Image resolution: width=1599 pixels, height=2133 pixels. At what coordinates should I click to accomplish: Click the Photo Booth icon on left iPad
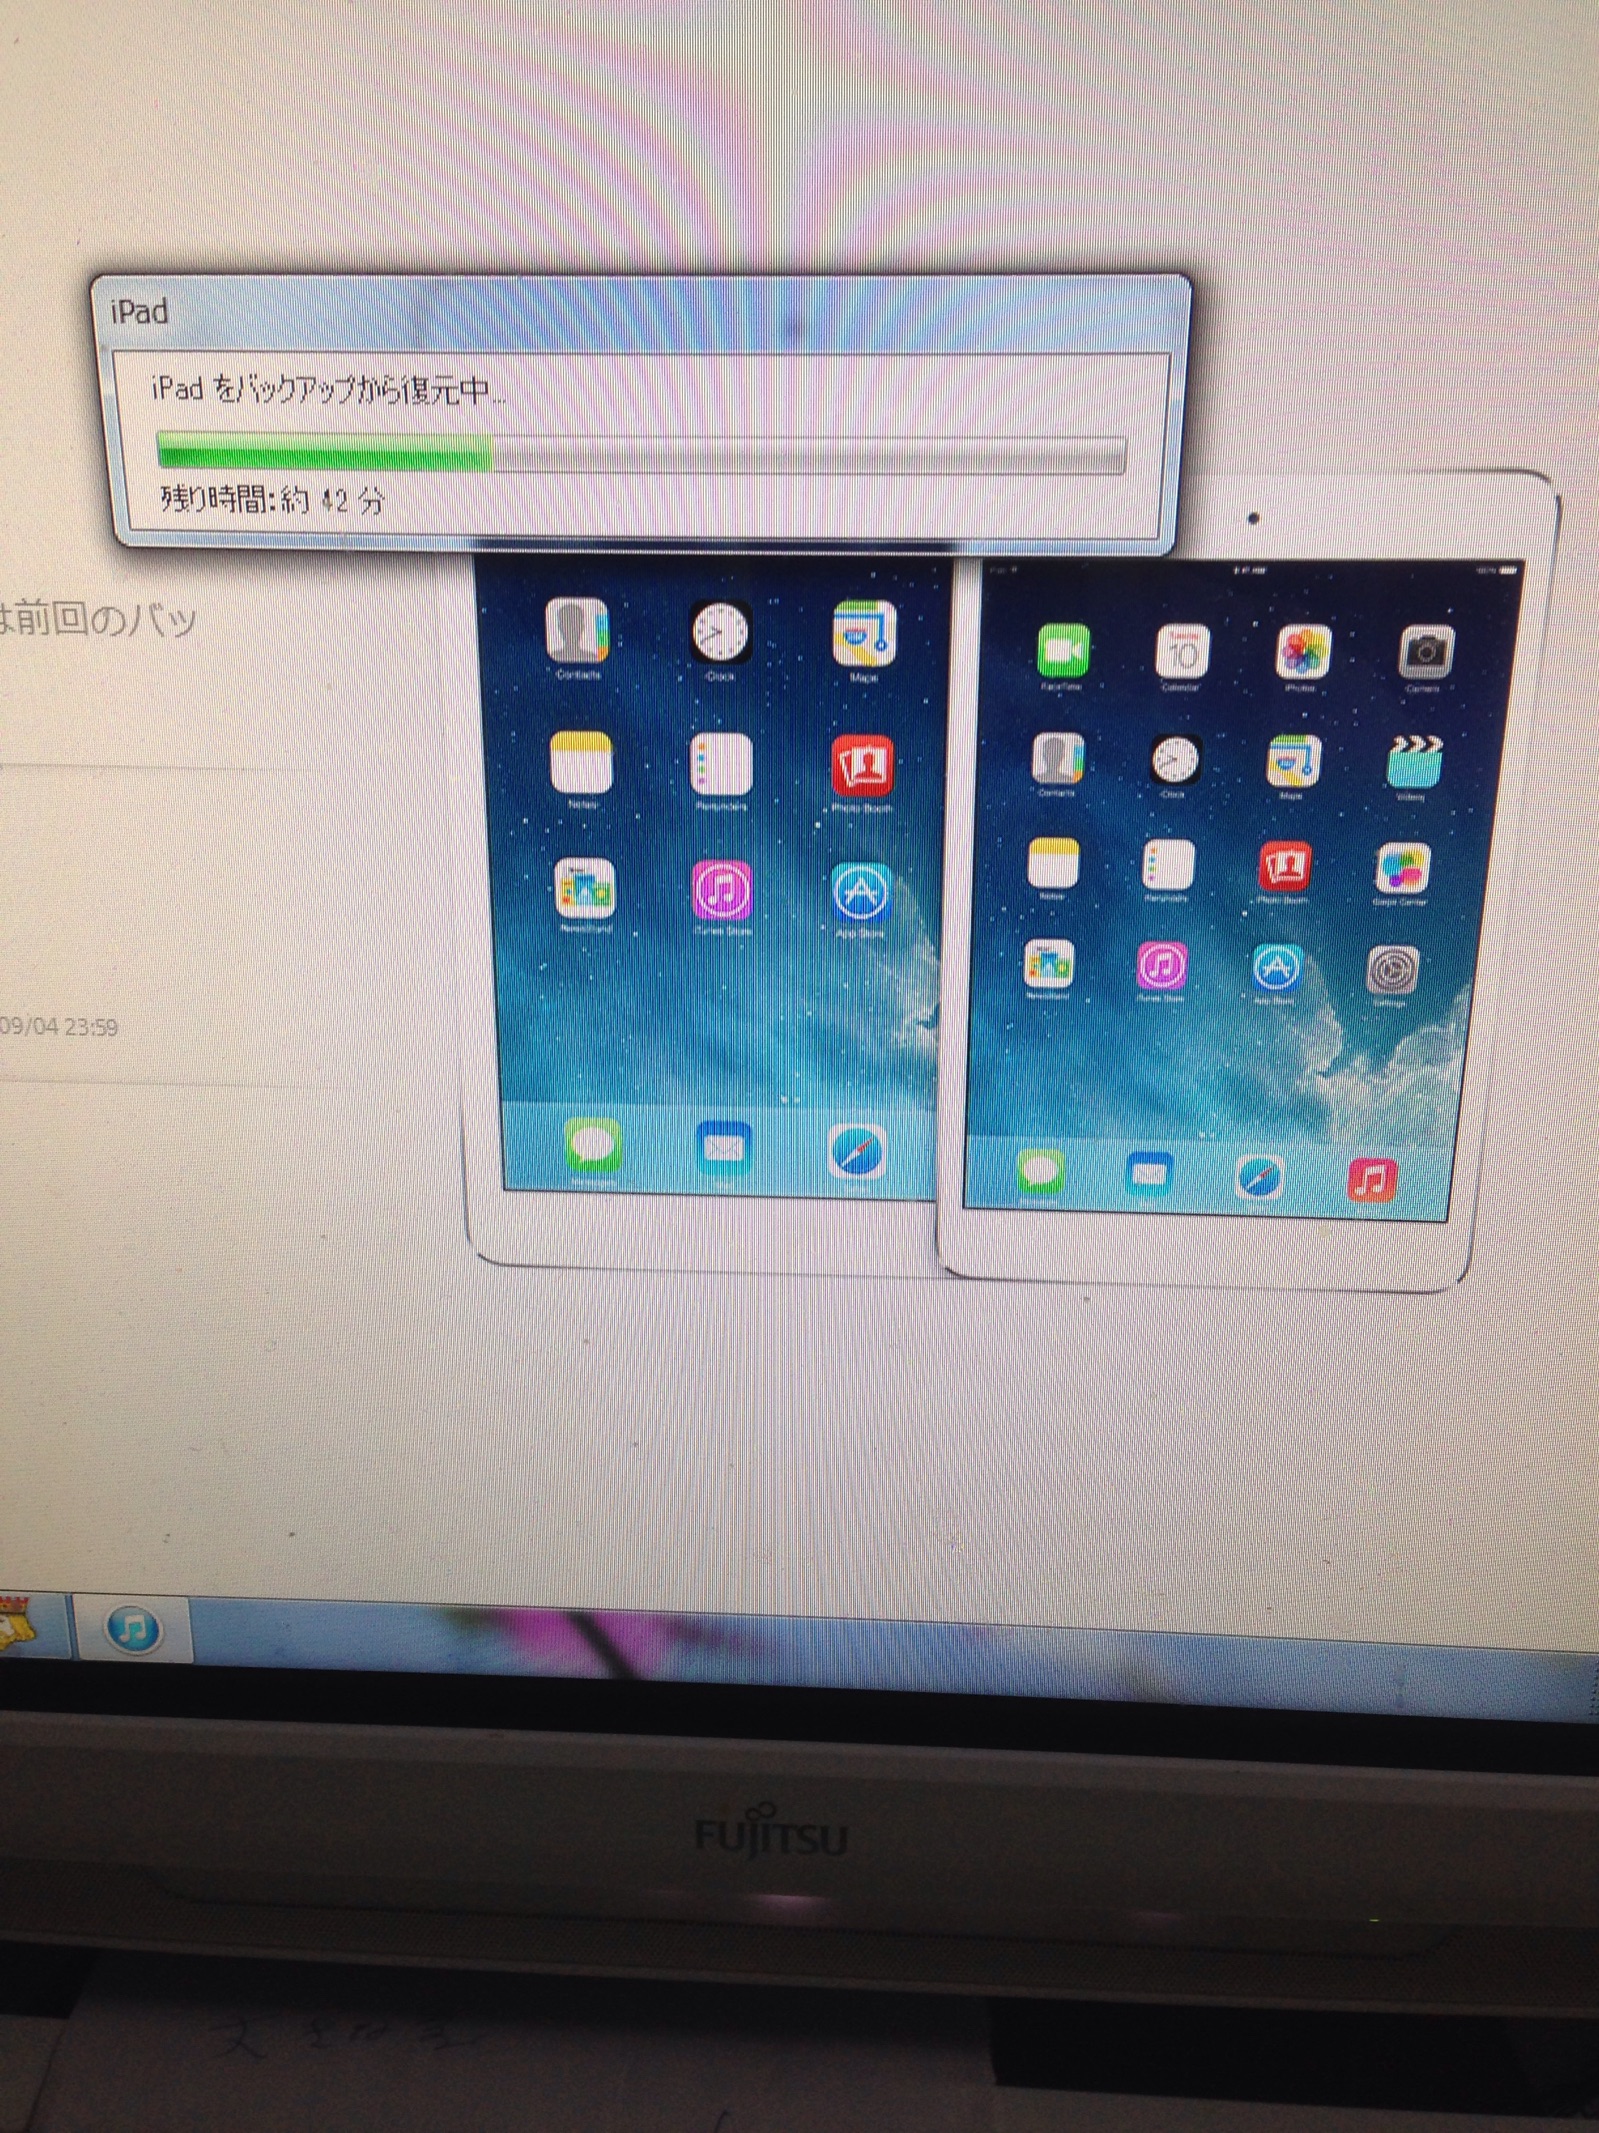click(862, 766)
